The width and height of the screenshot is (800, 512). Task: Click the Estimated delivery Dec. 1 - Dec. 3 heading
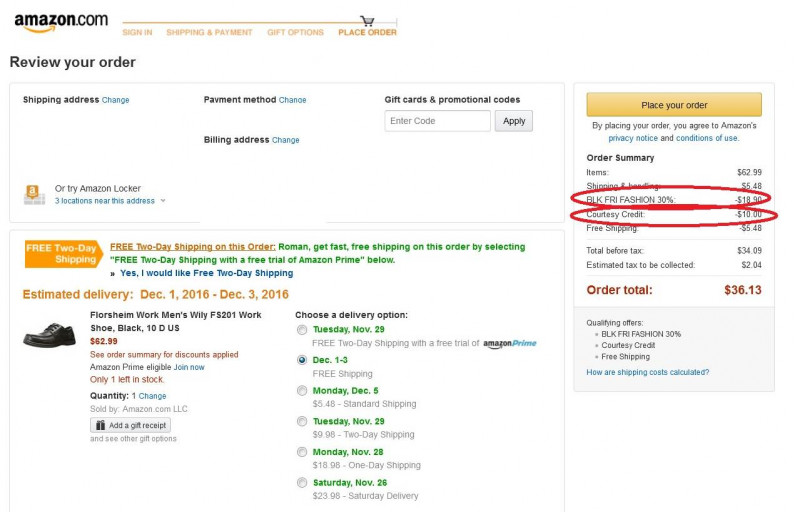click(x=156, y=294)
